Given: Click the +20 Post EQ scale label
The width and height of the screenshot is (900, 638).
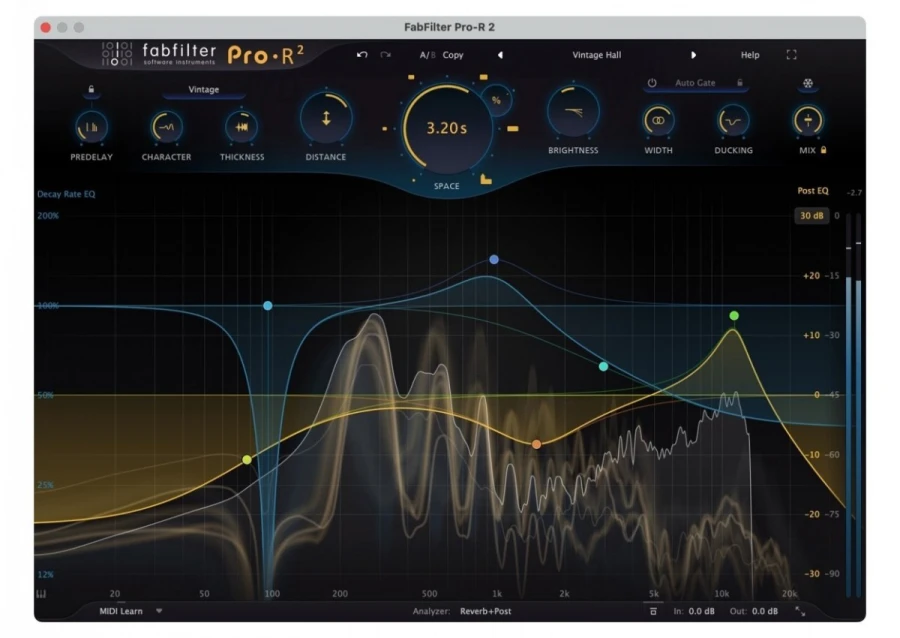Looking at the screenshot, I should click(x=811, y=276).
